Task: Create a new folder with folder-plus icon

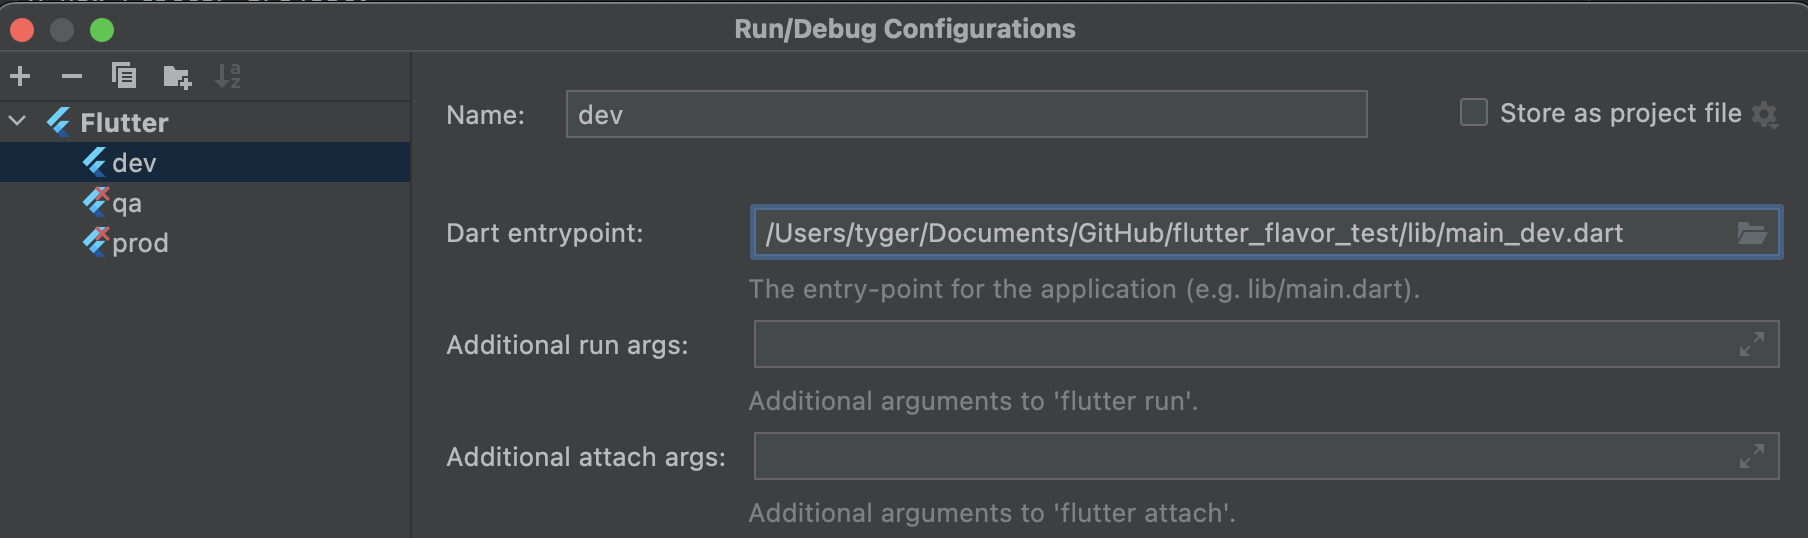Action: (x=177, y=76)
